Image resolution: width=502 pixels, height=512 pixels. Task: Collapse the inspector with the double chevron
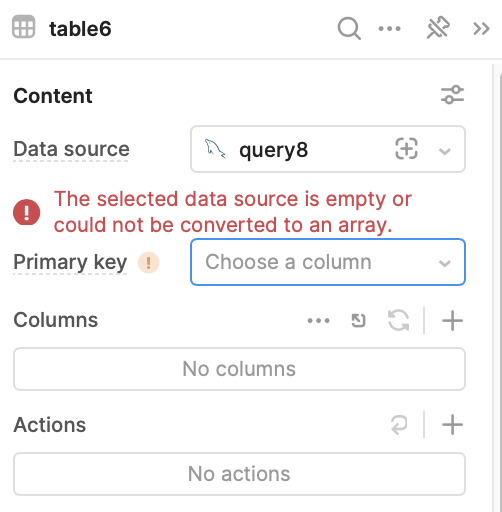[481, 29]
